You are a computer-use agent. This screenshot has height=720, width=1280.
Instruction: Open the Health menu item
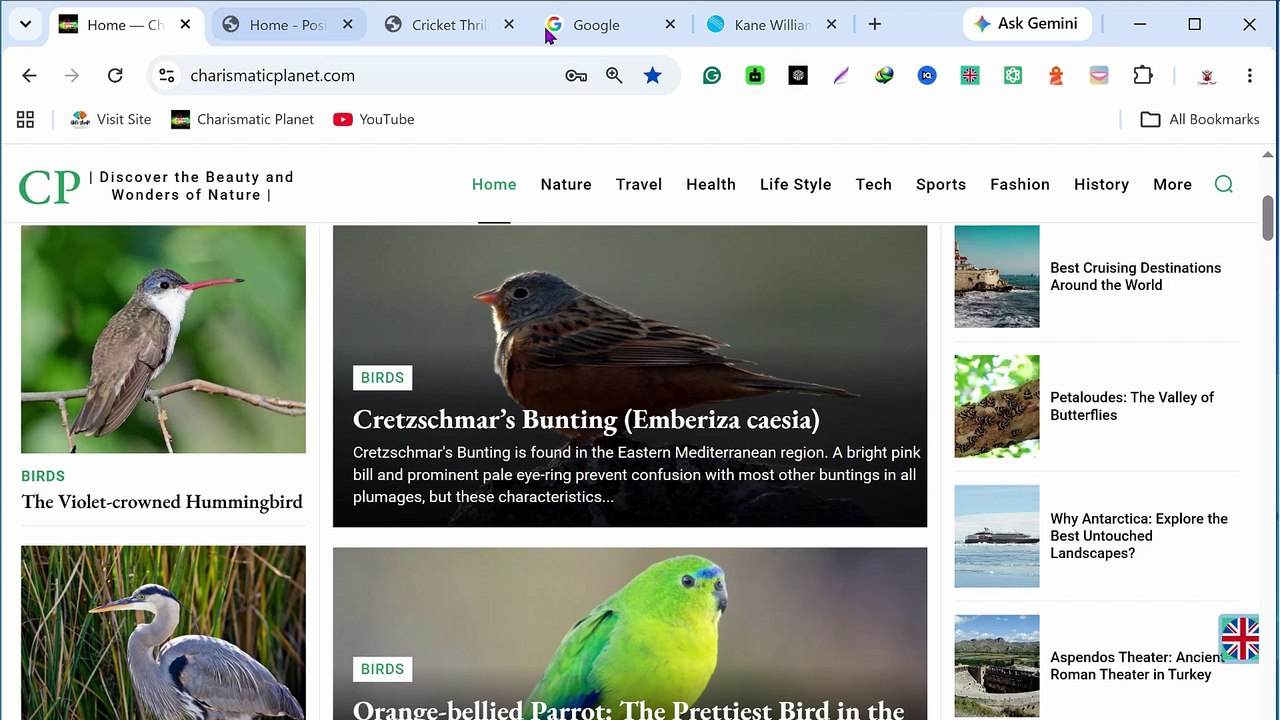(711, 184)
